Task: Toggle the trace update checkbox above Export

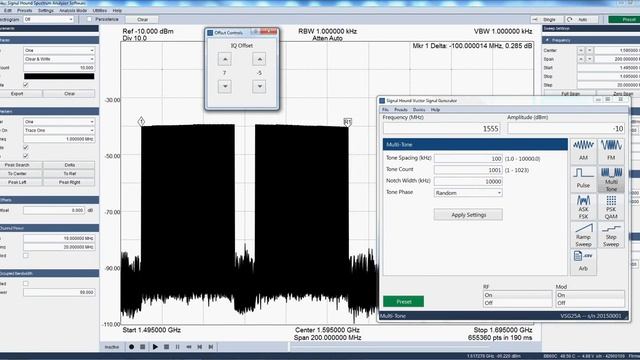Action: [26, 85]
